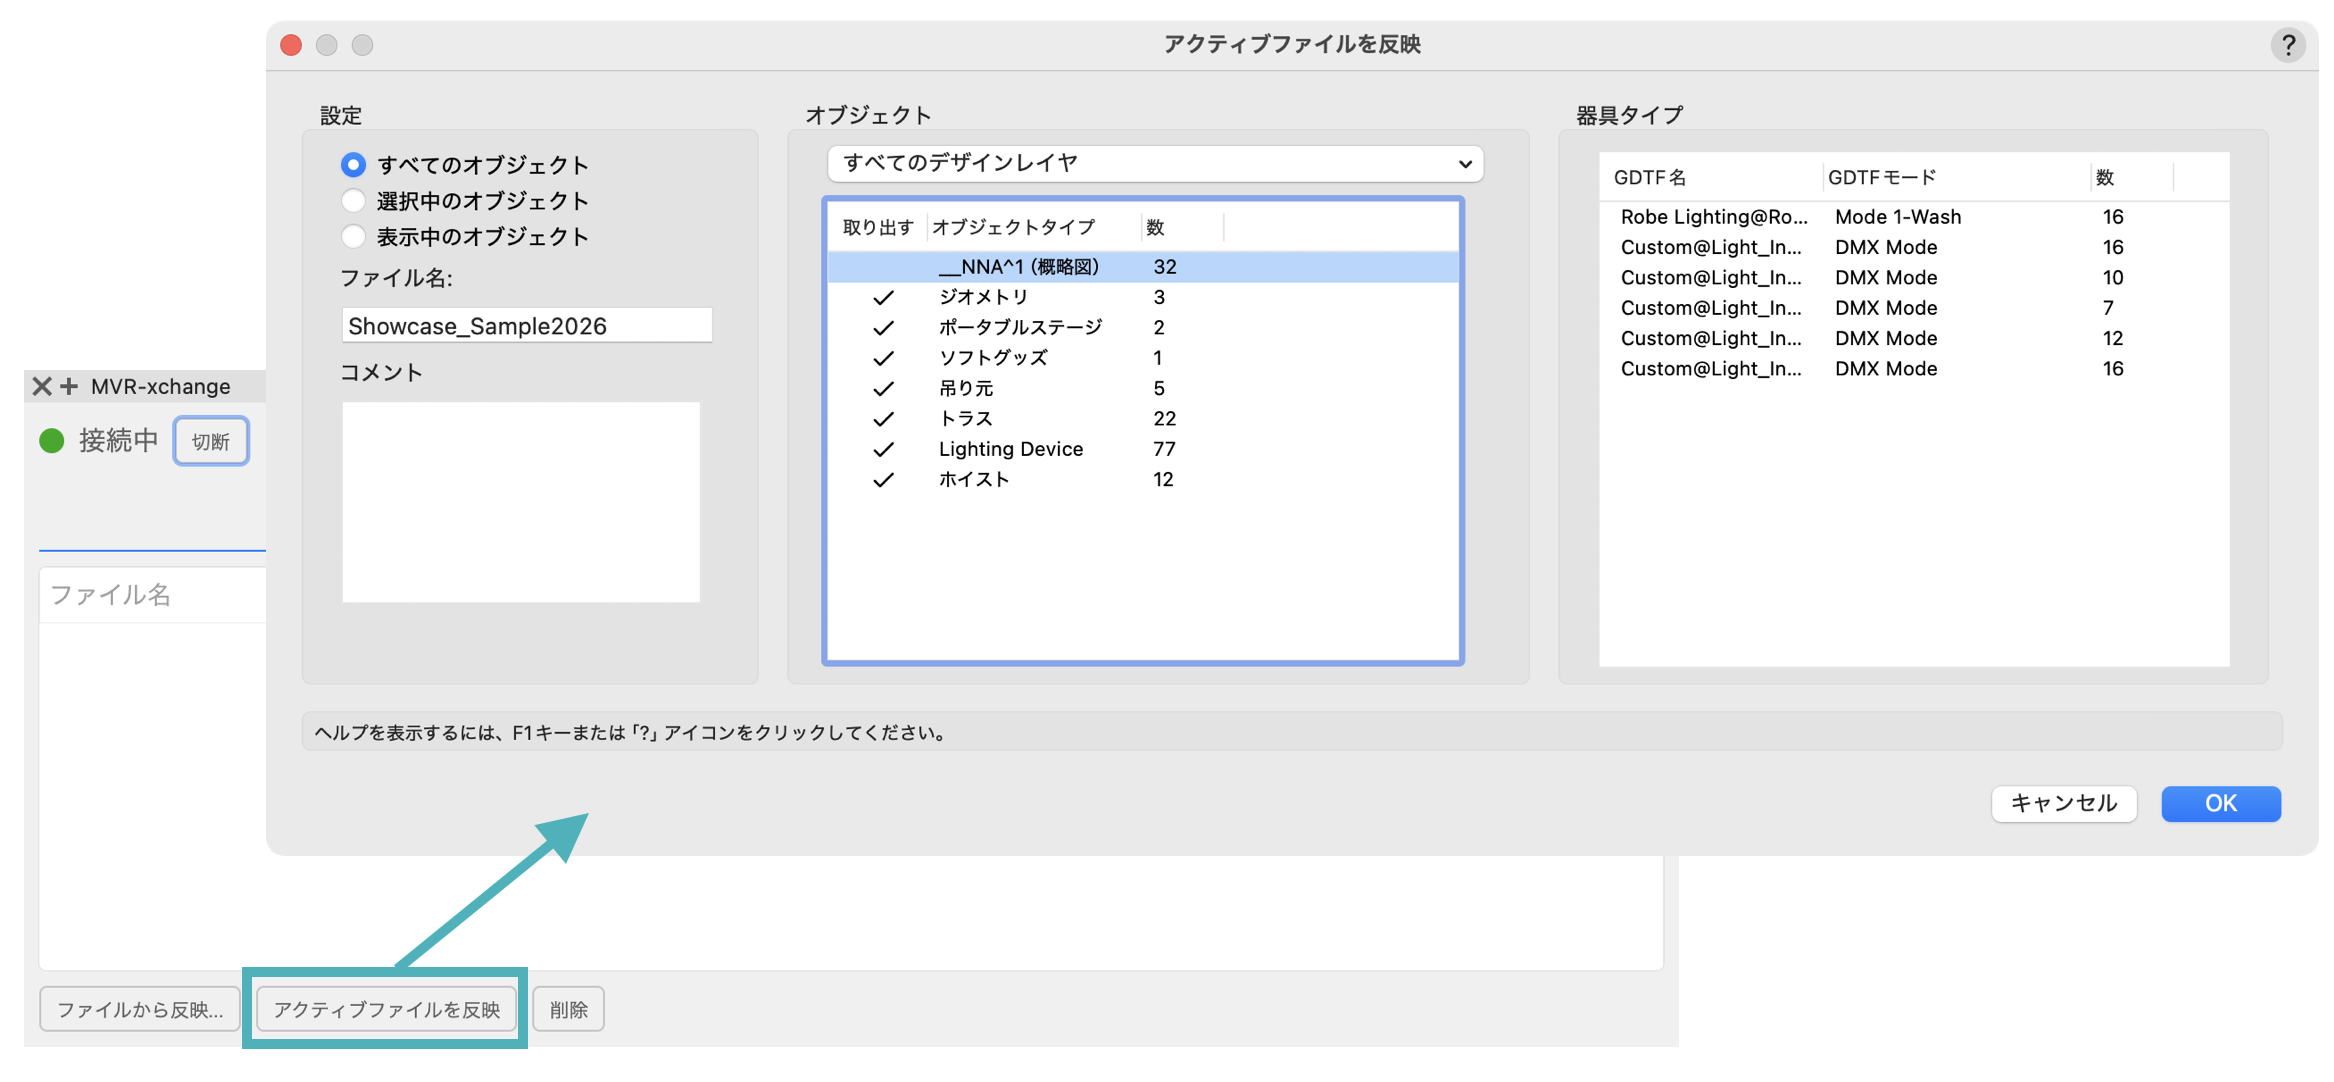Click the キャンセル button

click(x=2063, y=803)
